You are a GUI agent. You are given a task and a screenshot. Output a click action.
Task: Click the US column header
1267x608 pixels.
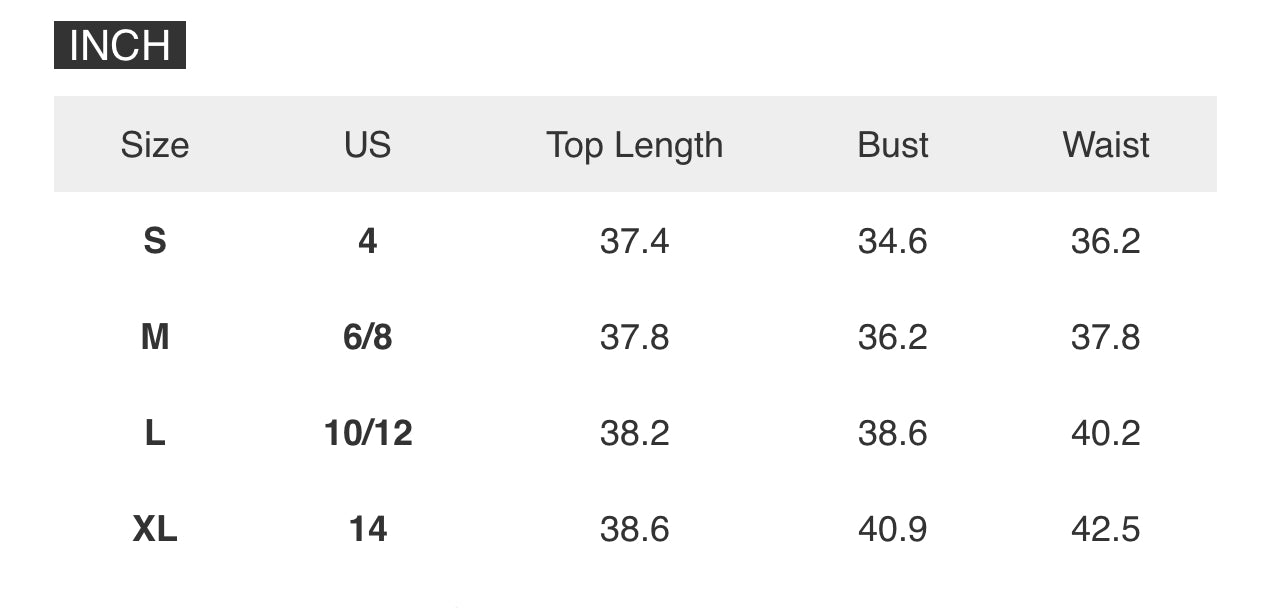pos(367,145)
